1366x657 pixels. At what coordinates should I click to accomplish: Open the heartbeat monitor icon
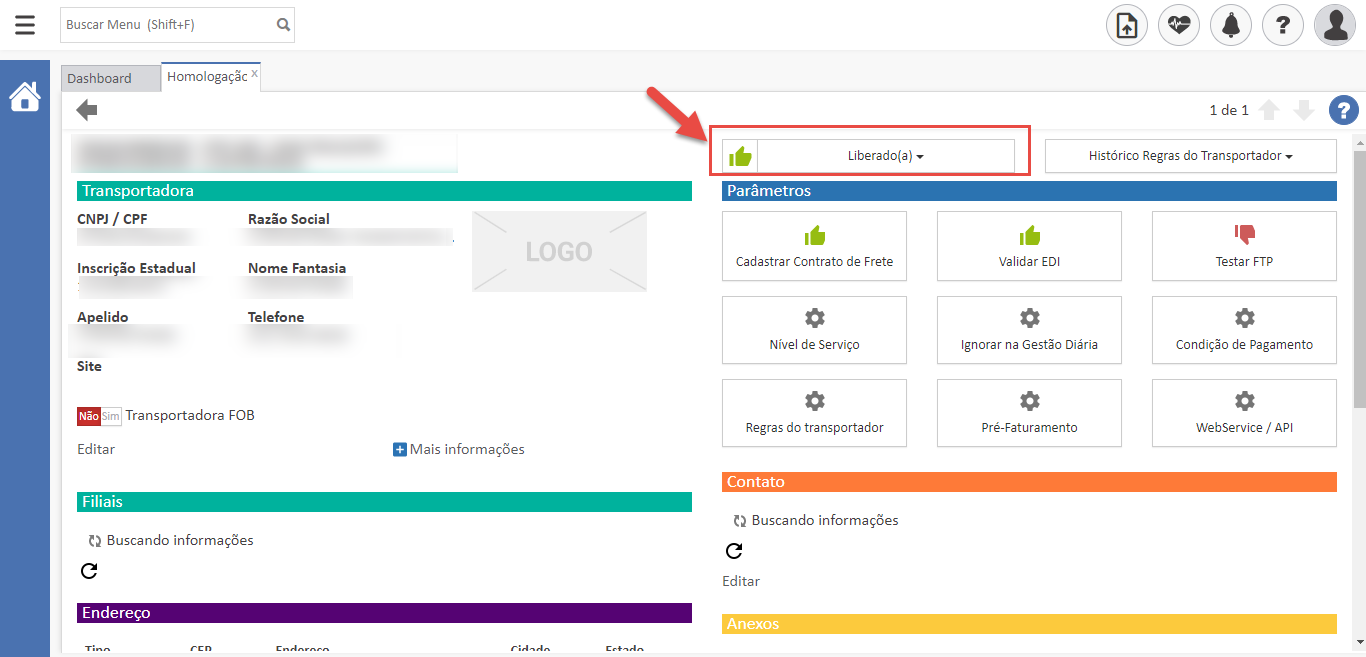(1179, 25)
